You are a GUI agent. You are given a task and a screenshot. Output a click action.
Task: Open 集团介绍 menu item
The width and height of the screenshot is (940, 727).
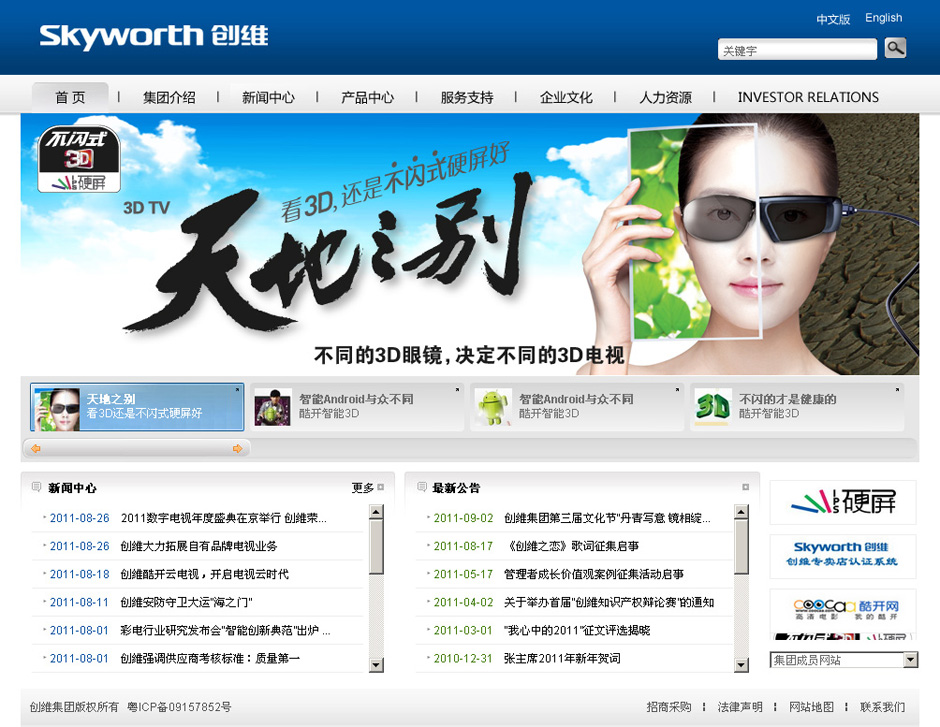[x=169, y=97]
